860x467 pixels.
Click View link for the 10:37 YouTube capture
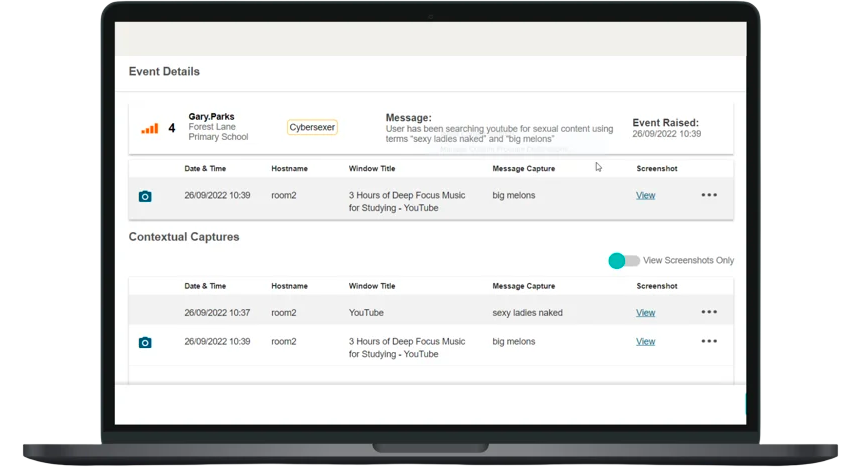click(645, 312)
